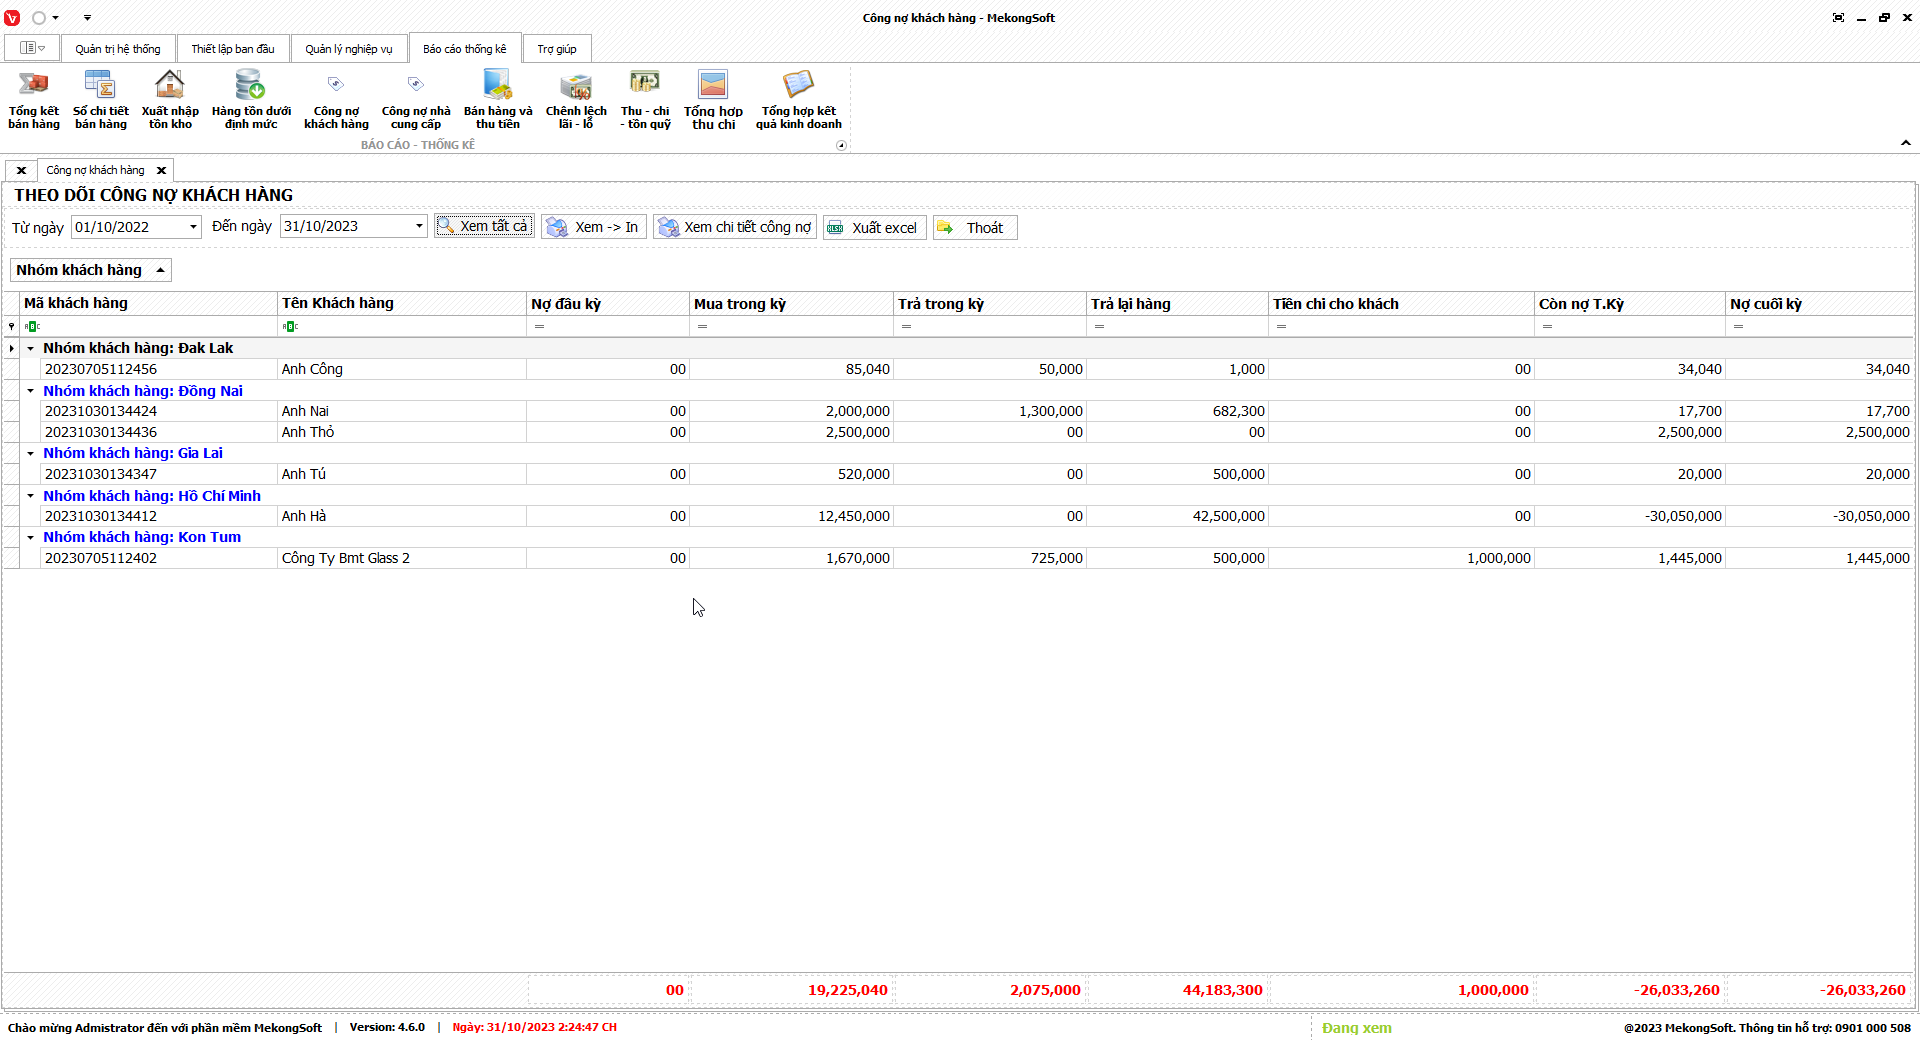Viewport: 1920px width, 1040px height.
Task: Click the Xuất excel button
Action: pyautogui.click(x=874, y=228)
